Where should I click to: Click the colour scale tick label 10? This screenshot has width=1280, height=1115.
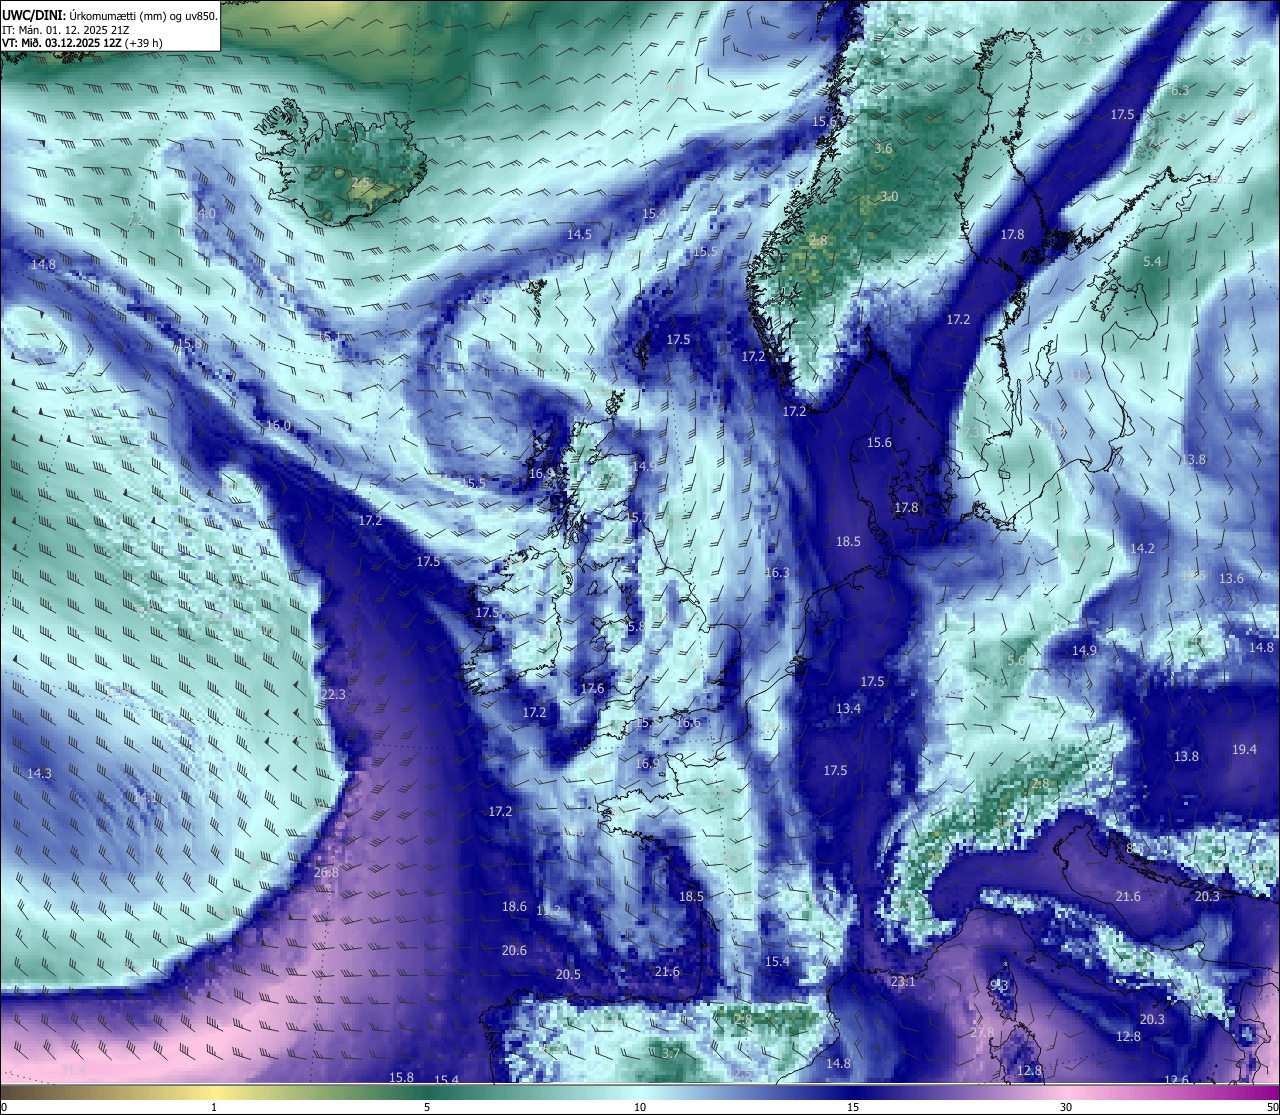click(640, 1106)
